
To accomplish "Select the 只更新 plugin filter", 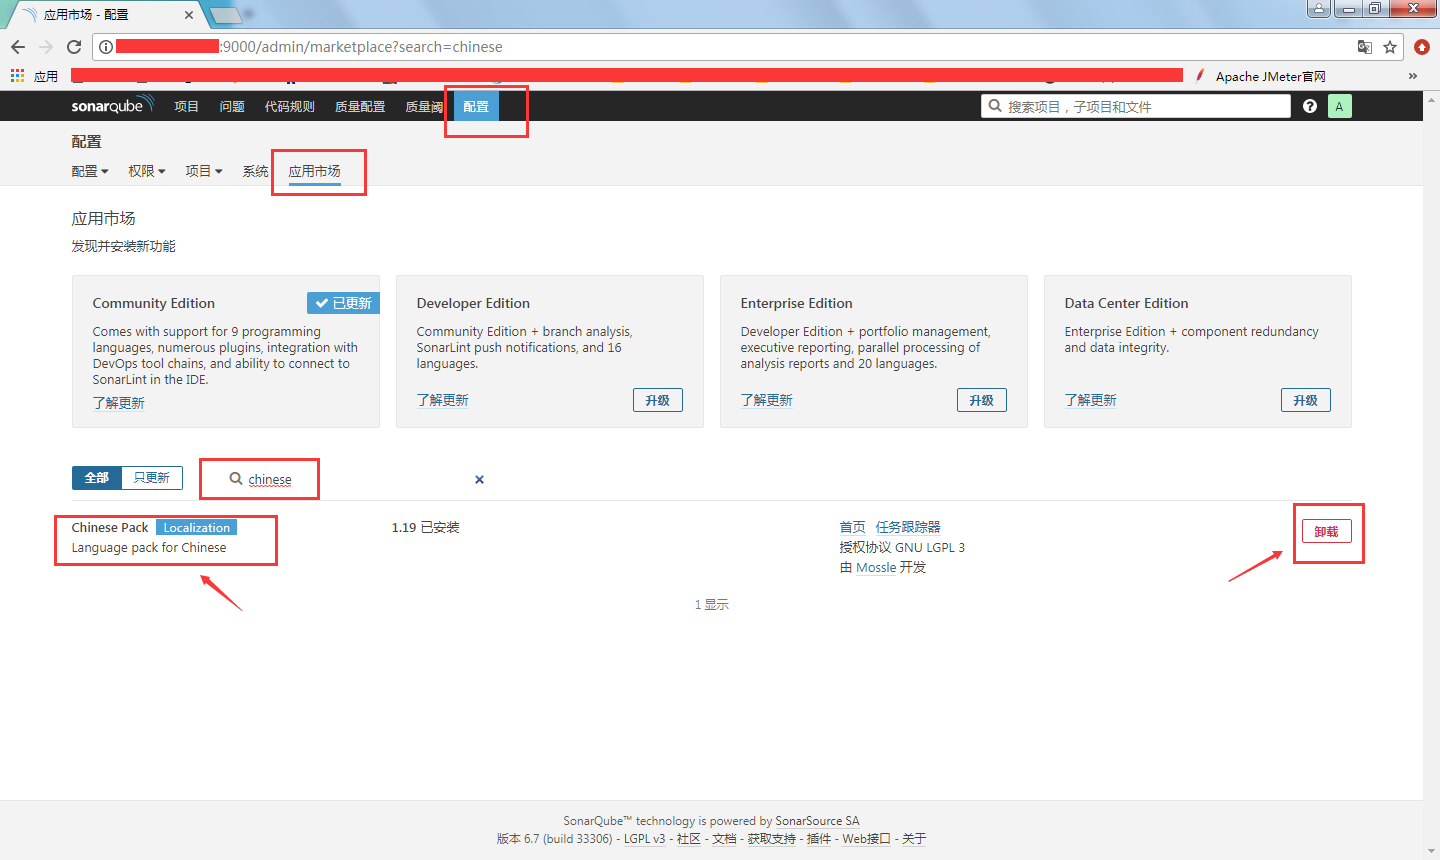I will 152,478.
